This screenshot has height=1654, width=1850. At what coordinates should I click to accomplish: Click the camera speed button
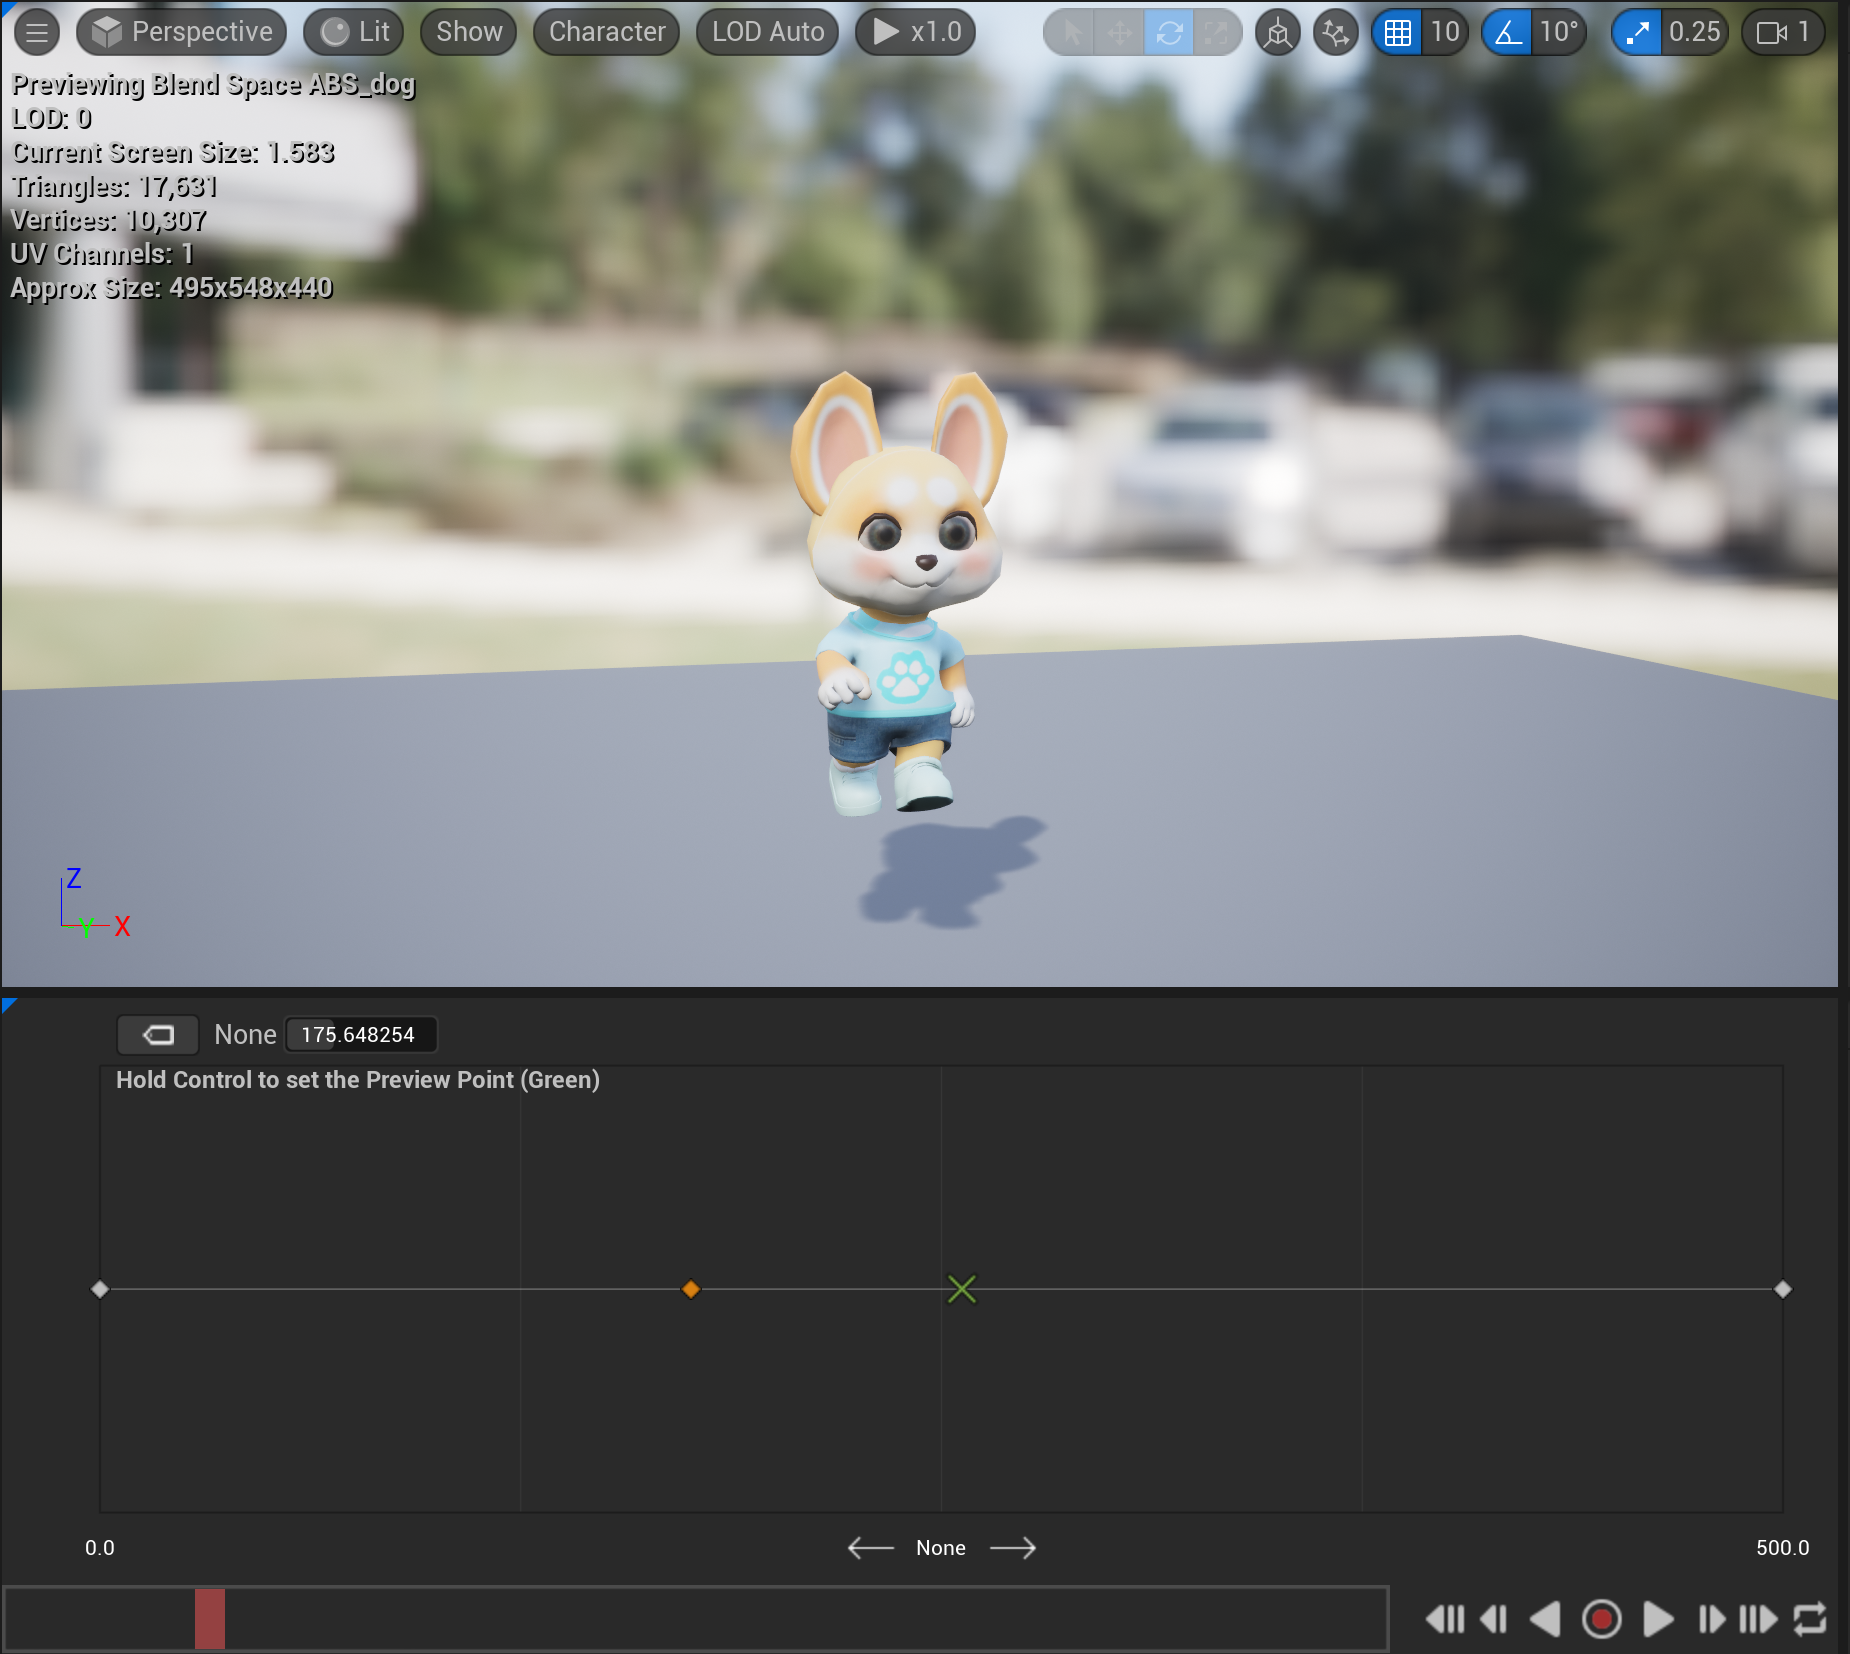(x=1783, y=32)
